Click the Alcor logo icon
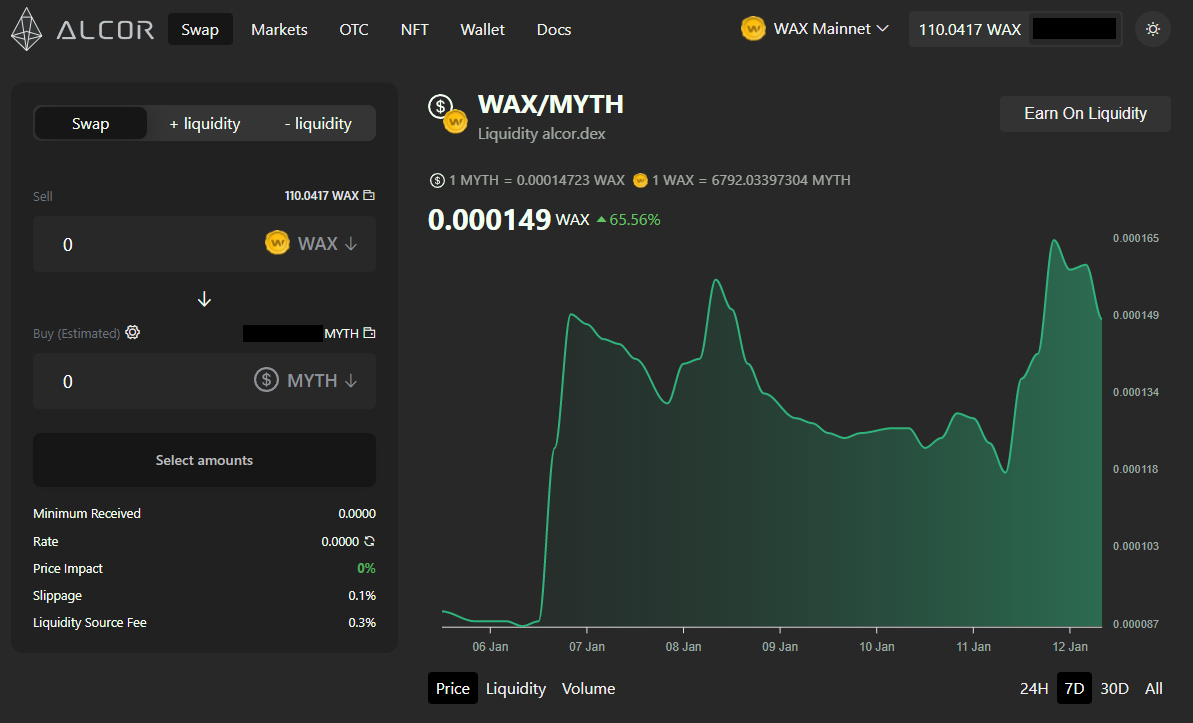Image resolution: width=1193 pixels, height=723 pixels. (27, 29)
